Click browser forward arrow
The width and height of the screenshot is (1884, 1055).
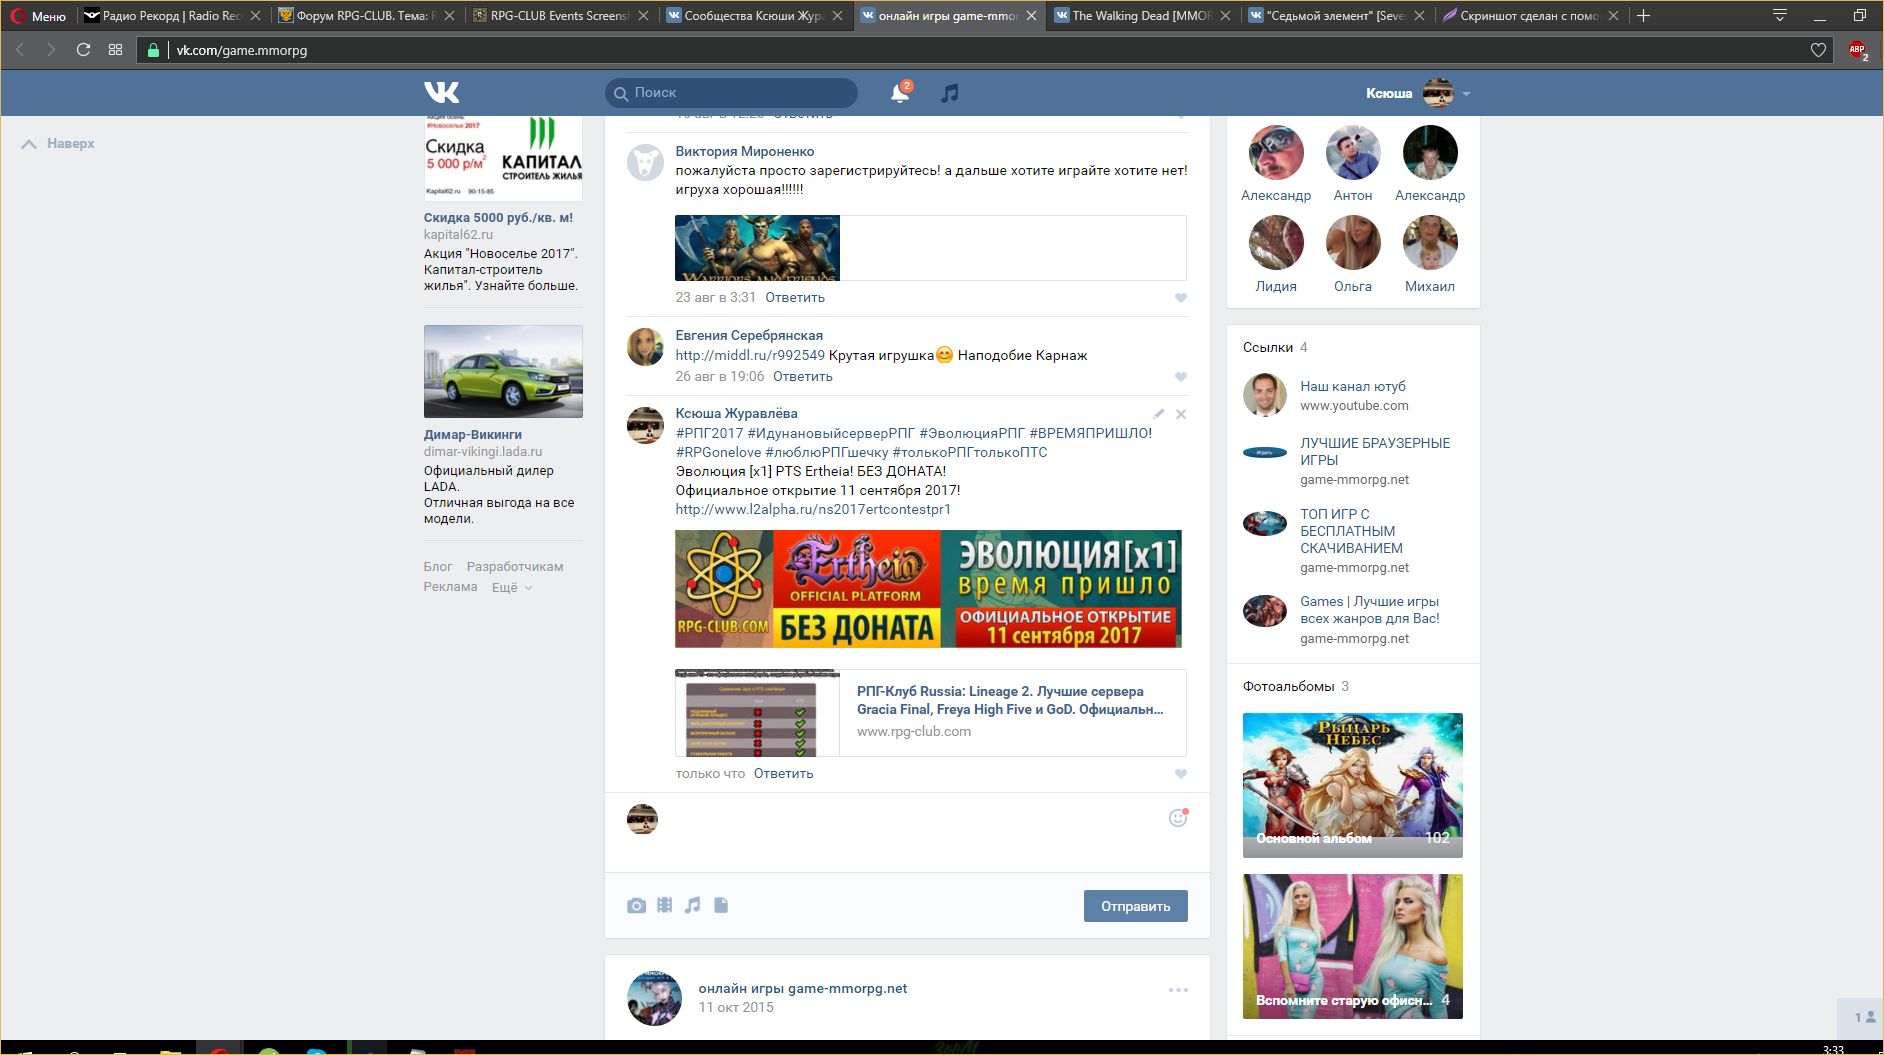coord(51,49)
